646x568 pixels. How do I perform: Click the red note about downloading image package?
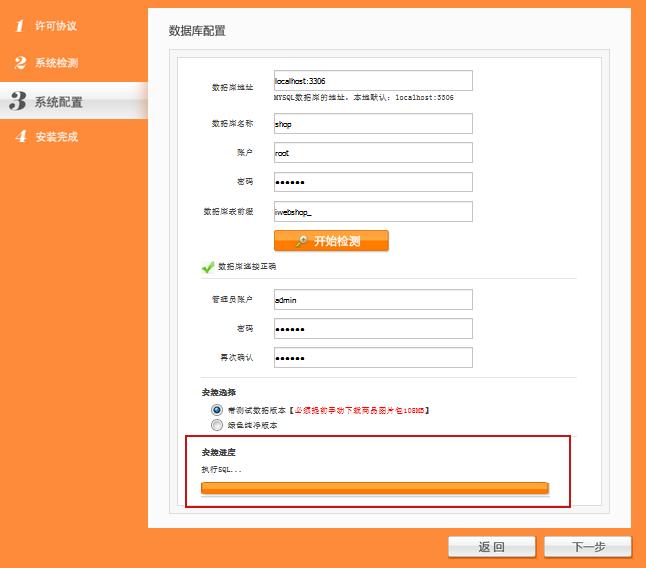click(359, 410)
